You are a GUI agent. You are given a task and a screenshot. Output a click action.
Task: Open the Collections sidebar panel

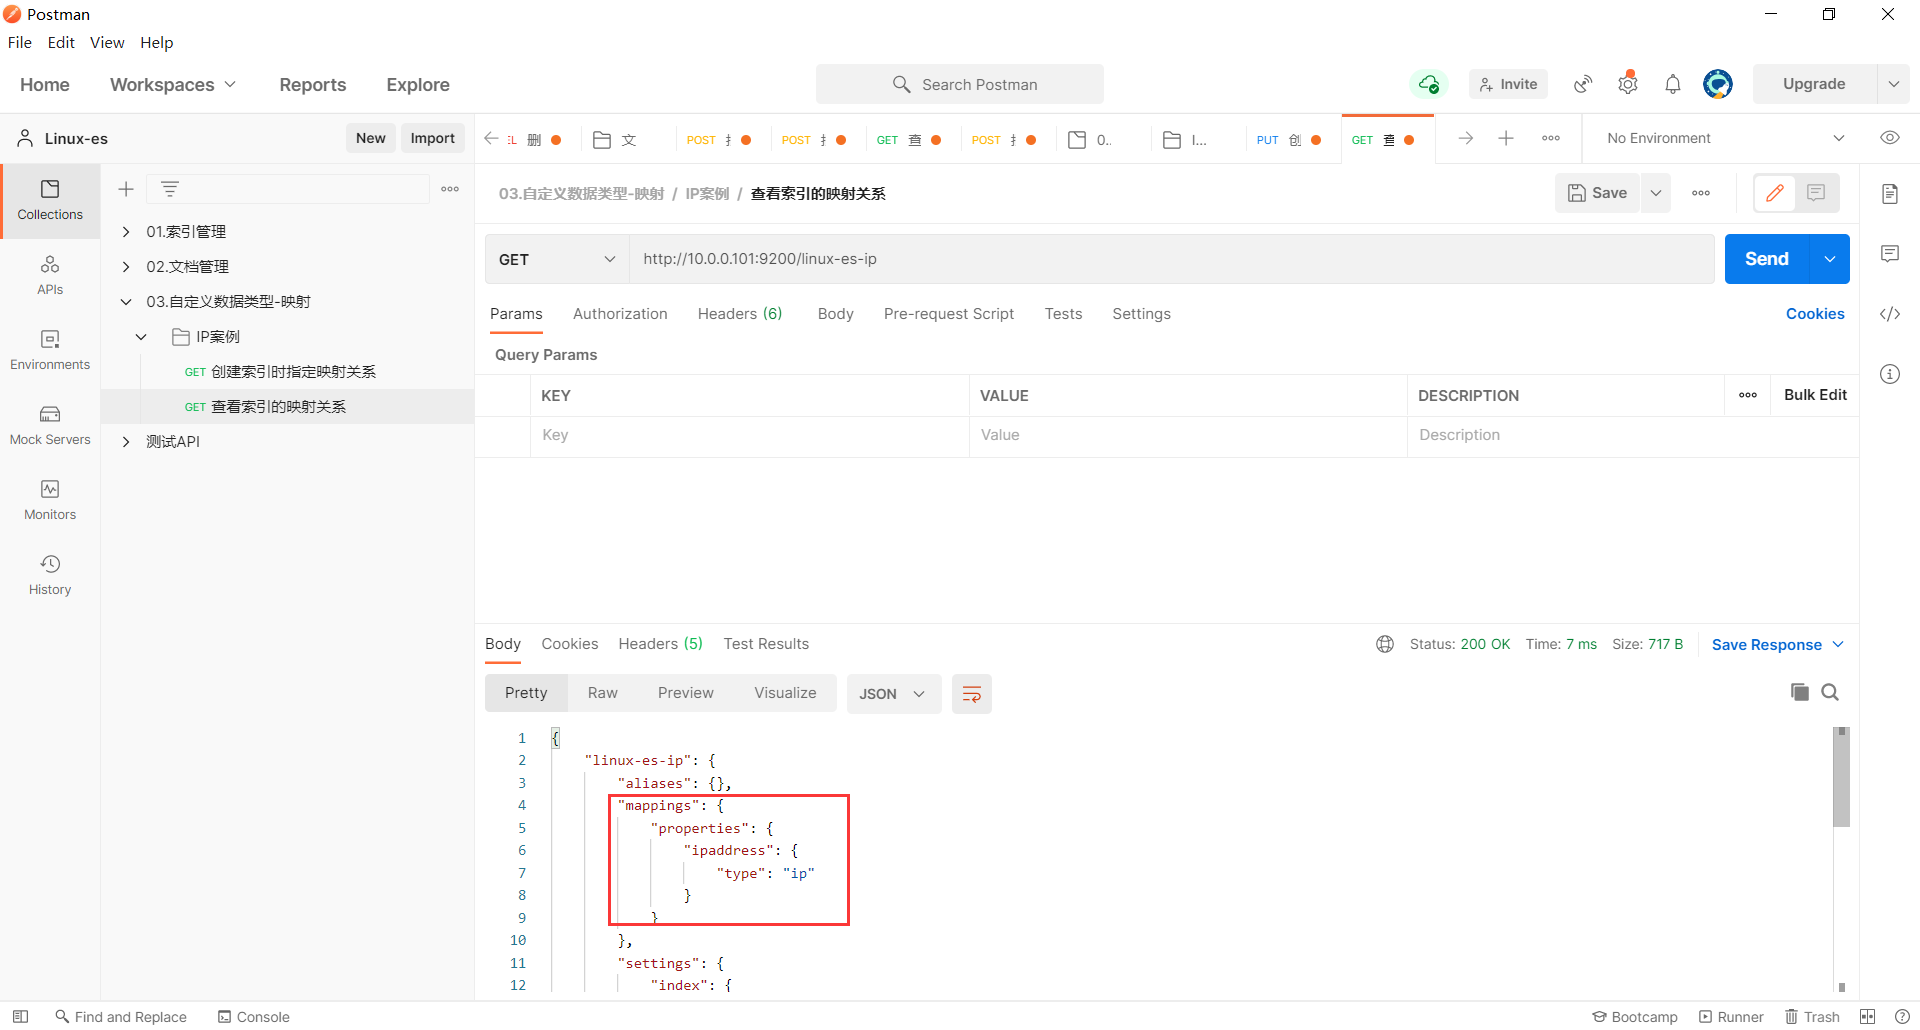(50, 200)
